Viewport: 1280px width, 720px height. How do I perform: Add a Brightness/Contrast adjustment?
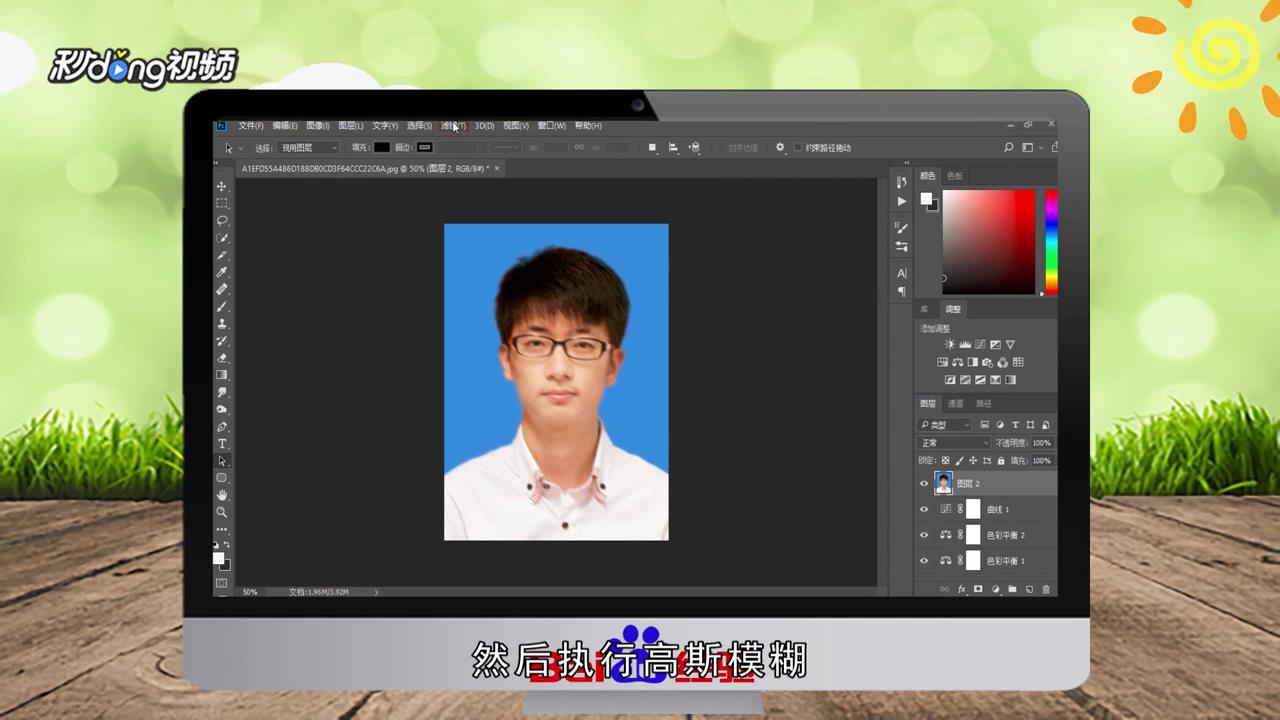[x=950, y=344]
